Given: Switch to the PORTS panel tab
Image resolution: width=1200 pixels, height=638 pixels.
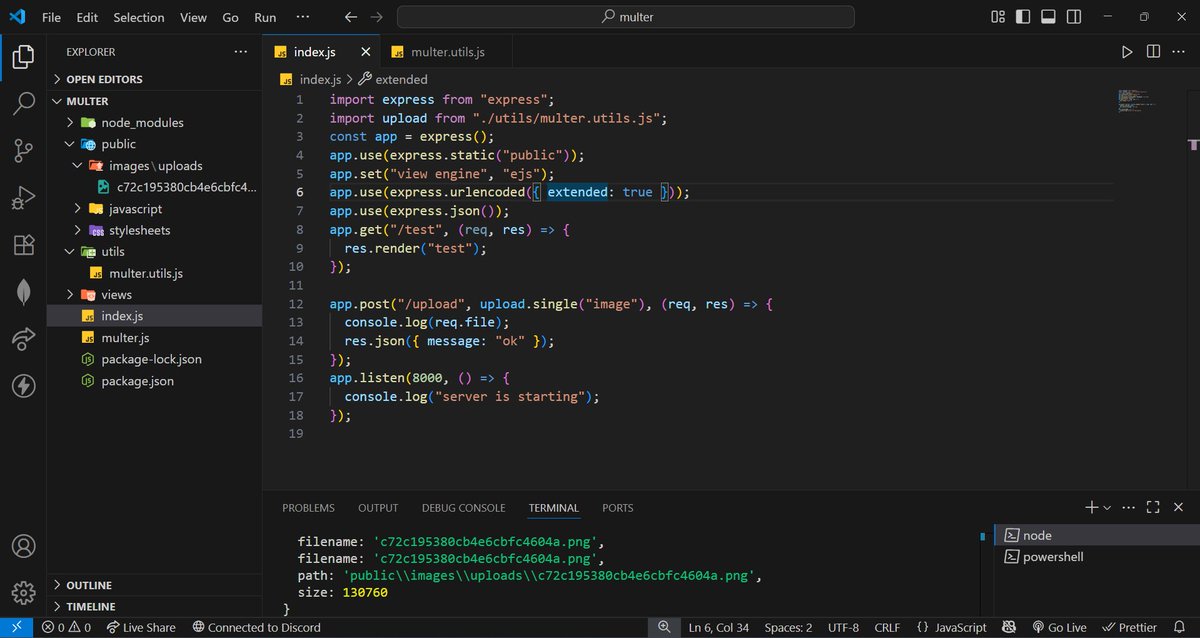Looking at the screenshot, I should 618,508.
